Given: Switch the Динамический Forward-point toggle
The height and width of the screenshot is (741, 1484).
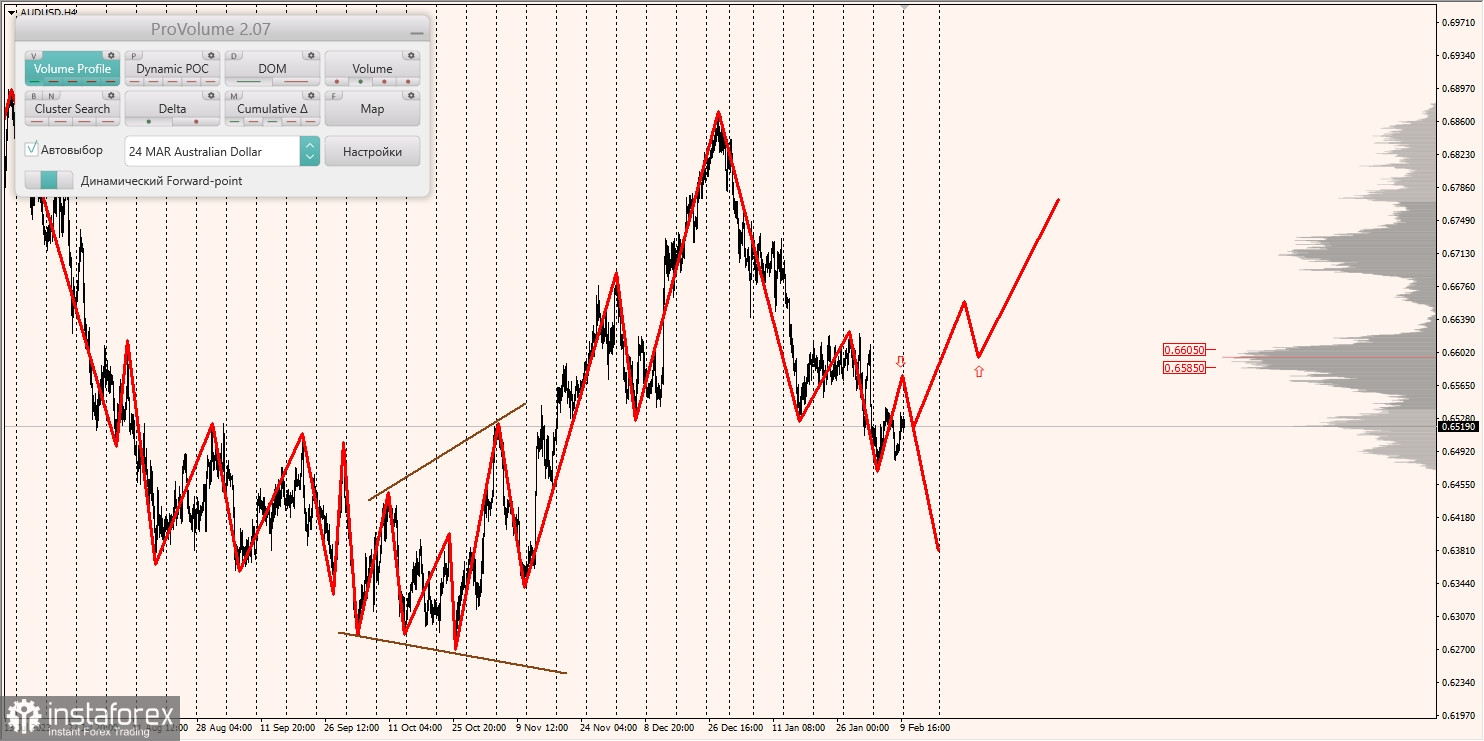Looking at the screenshot, I should pyautogui.click(x=49, y=180).
